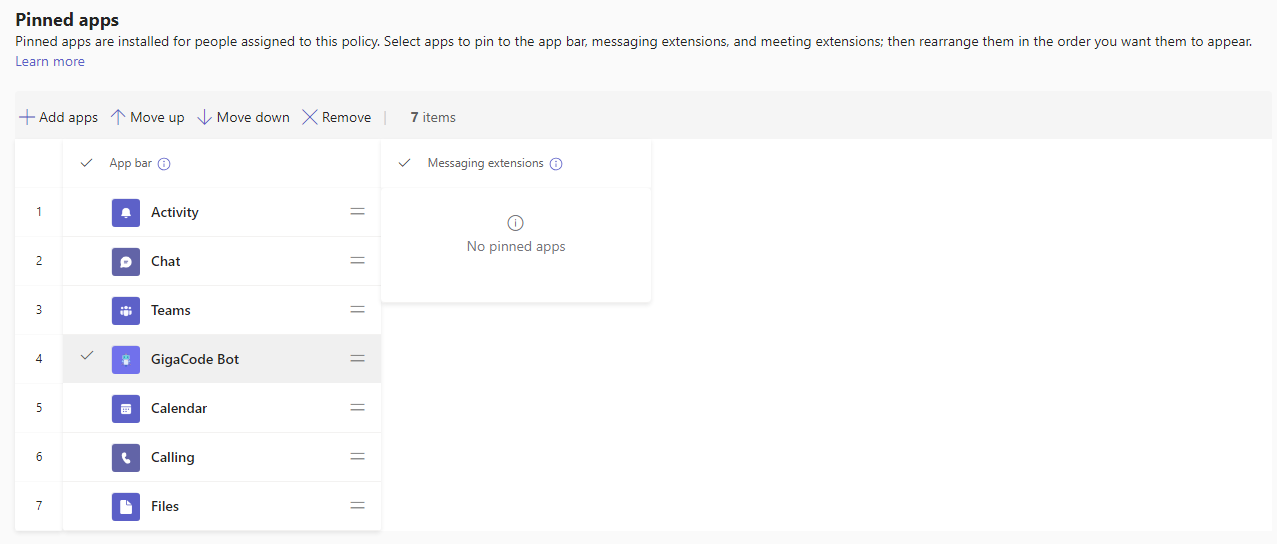Image resolution: width=1277 pixels, height=544 pixels.
Task: Click the Calling phone icon
Action: [x=126, y=457]
